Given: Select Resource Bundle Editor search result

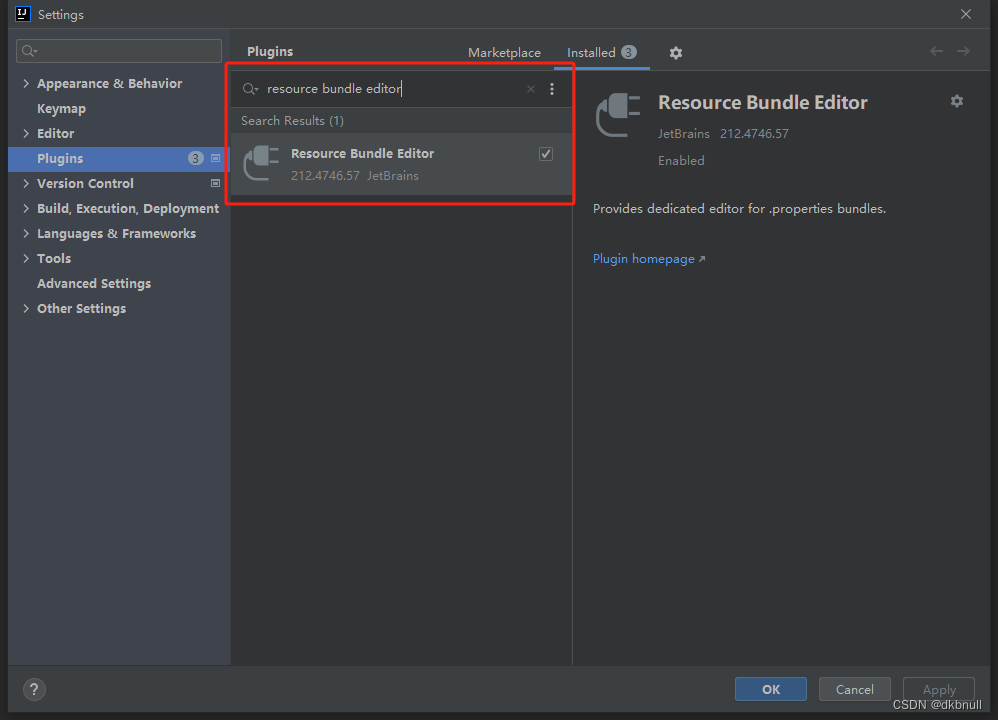Looking at the screenshot, I should point(401,164).
